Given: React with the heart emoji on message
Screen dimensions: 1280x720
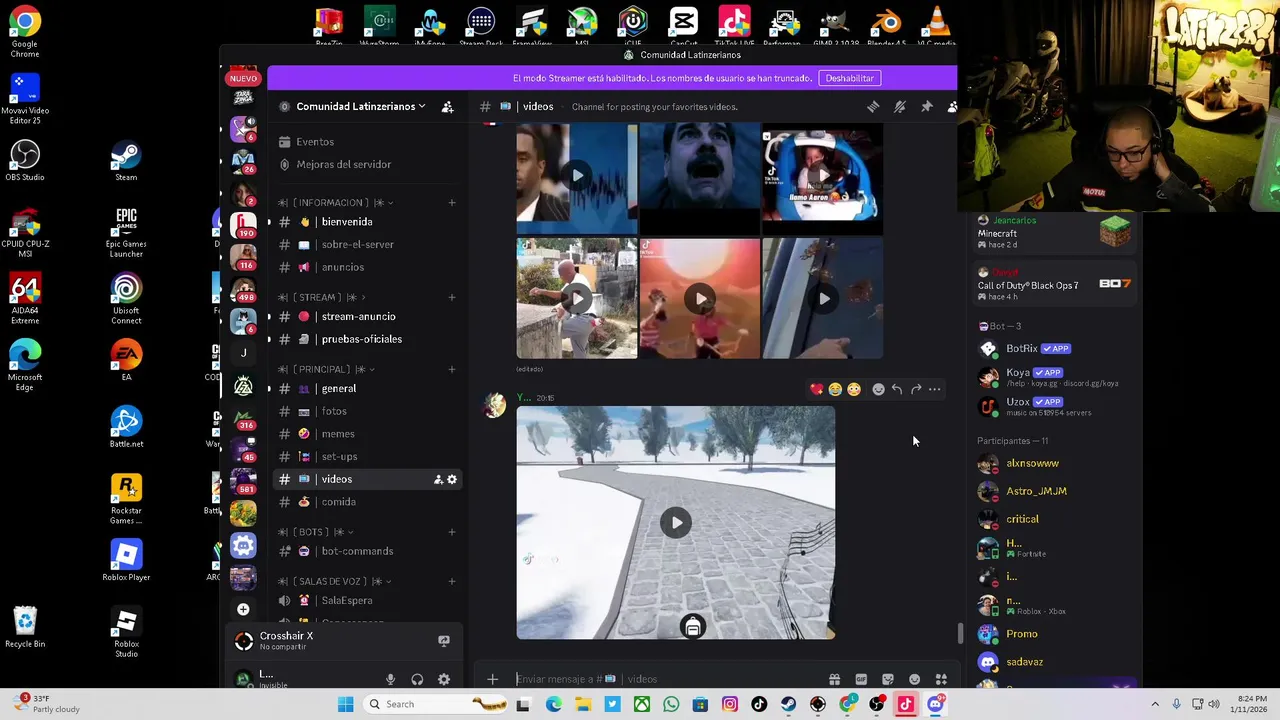Looking at the screenshot, I should (817, 389).
